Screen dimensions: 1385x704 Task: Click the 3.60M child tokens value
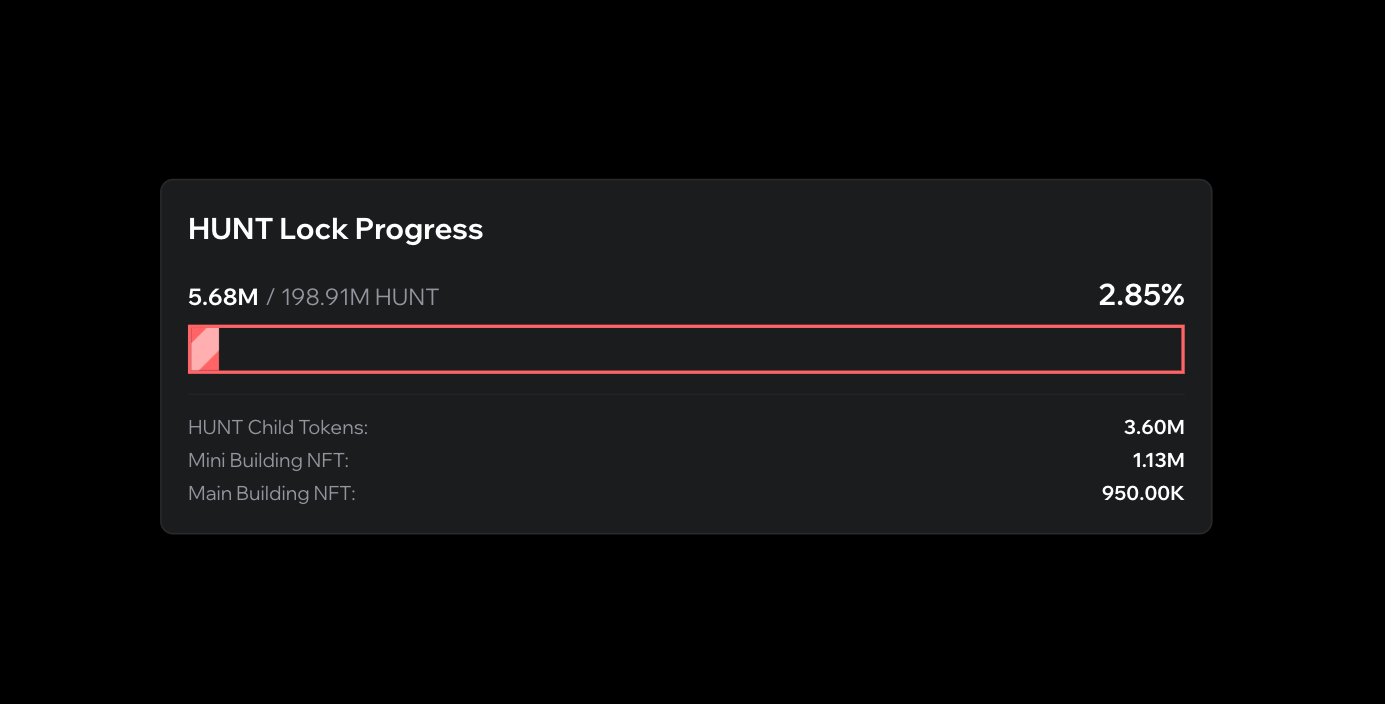tap(1154, 428)
